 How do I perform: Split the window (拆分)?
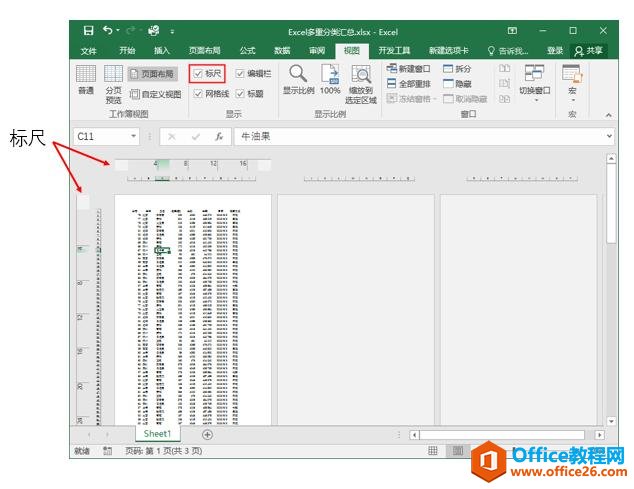click(x=457, y=69)
